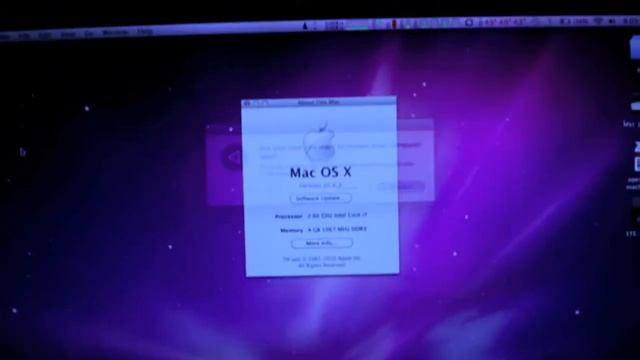Screen dimensions: 640x360
Task: Click the black triangle icon in menu bar
Action: tap(304, 26)
